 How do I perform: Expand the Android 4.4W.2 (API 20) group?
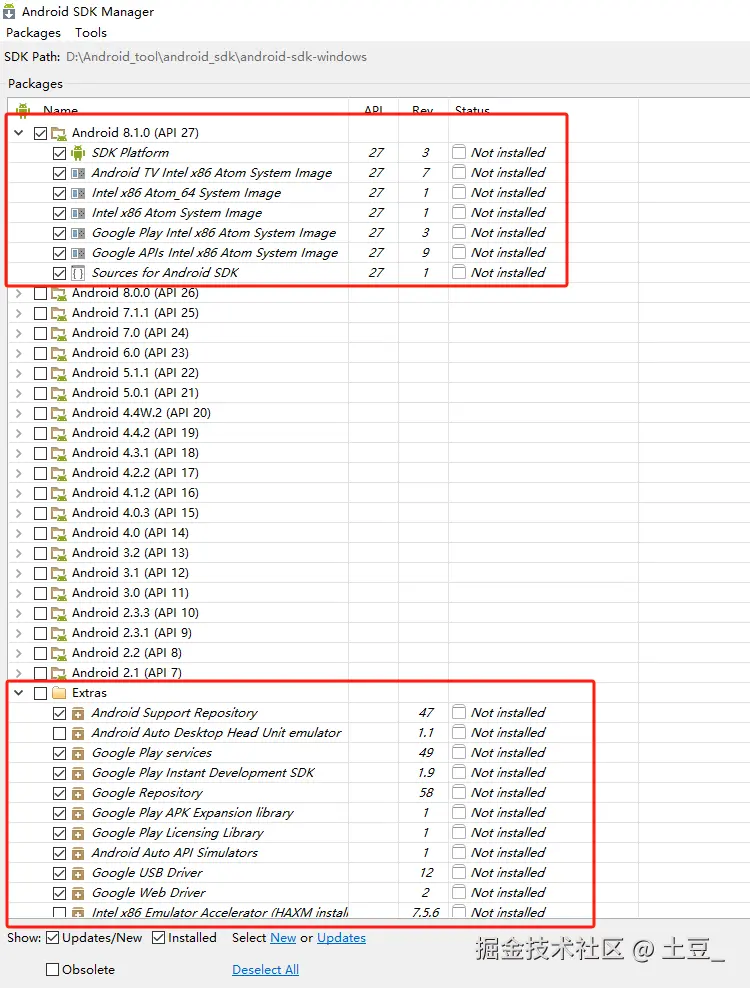(x=19, y=413)
